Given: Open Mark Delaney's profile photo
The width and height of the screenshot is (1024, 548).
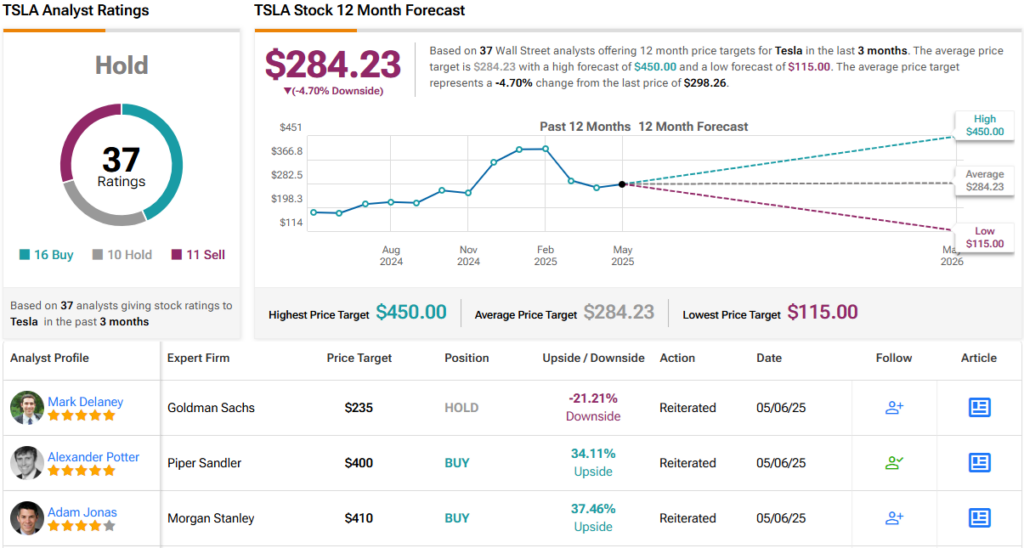Looking at the screenshot, I should [x=27, y=408].
